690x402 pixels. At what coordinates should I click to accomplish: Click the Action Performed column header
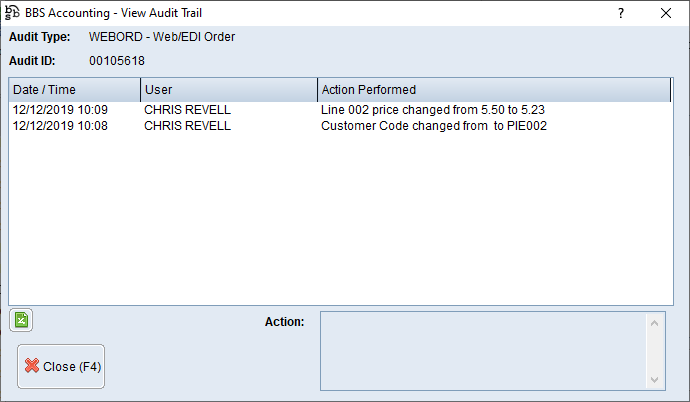pyautogui.click(x=493, y=90)
